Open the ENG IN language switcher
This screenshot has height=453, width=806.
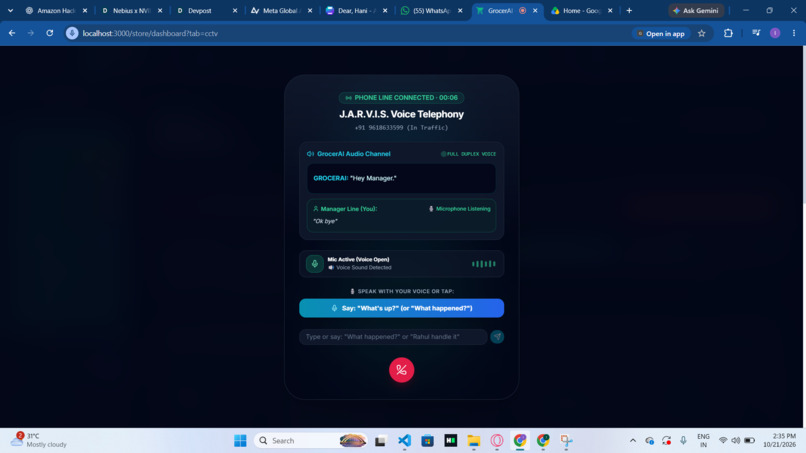point(703,441)
